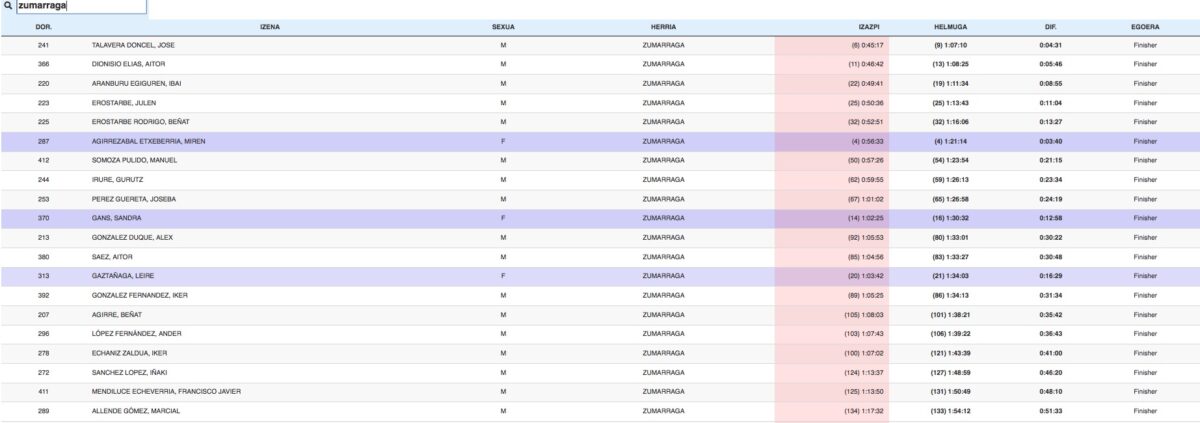This screenshot has height=423, width=1200.
Task: Sort table by IZENA column header
Action: pyautogui.click(x=269, y=26)
